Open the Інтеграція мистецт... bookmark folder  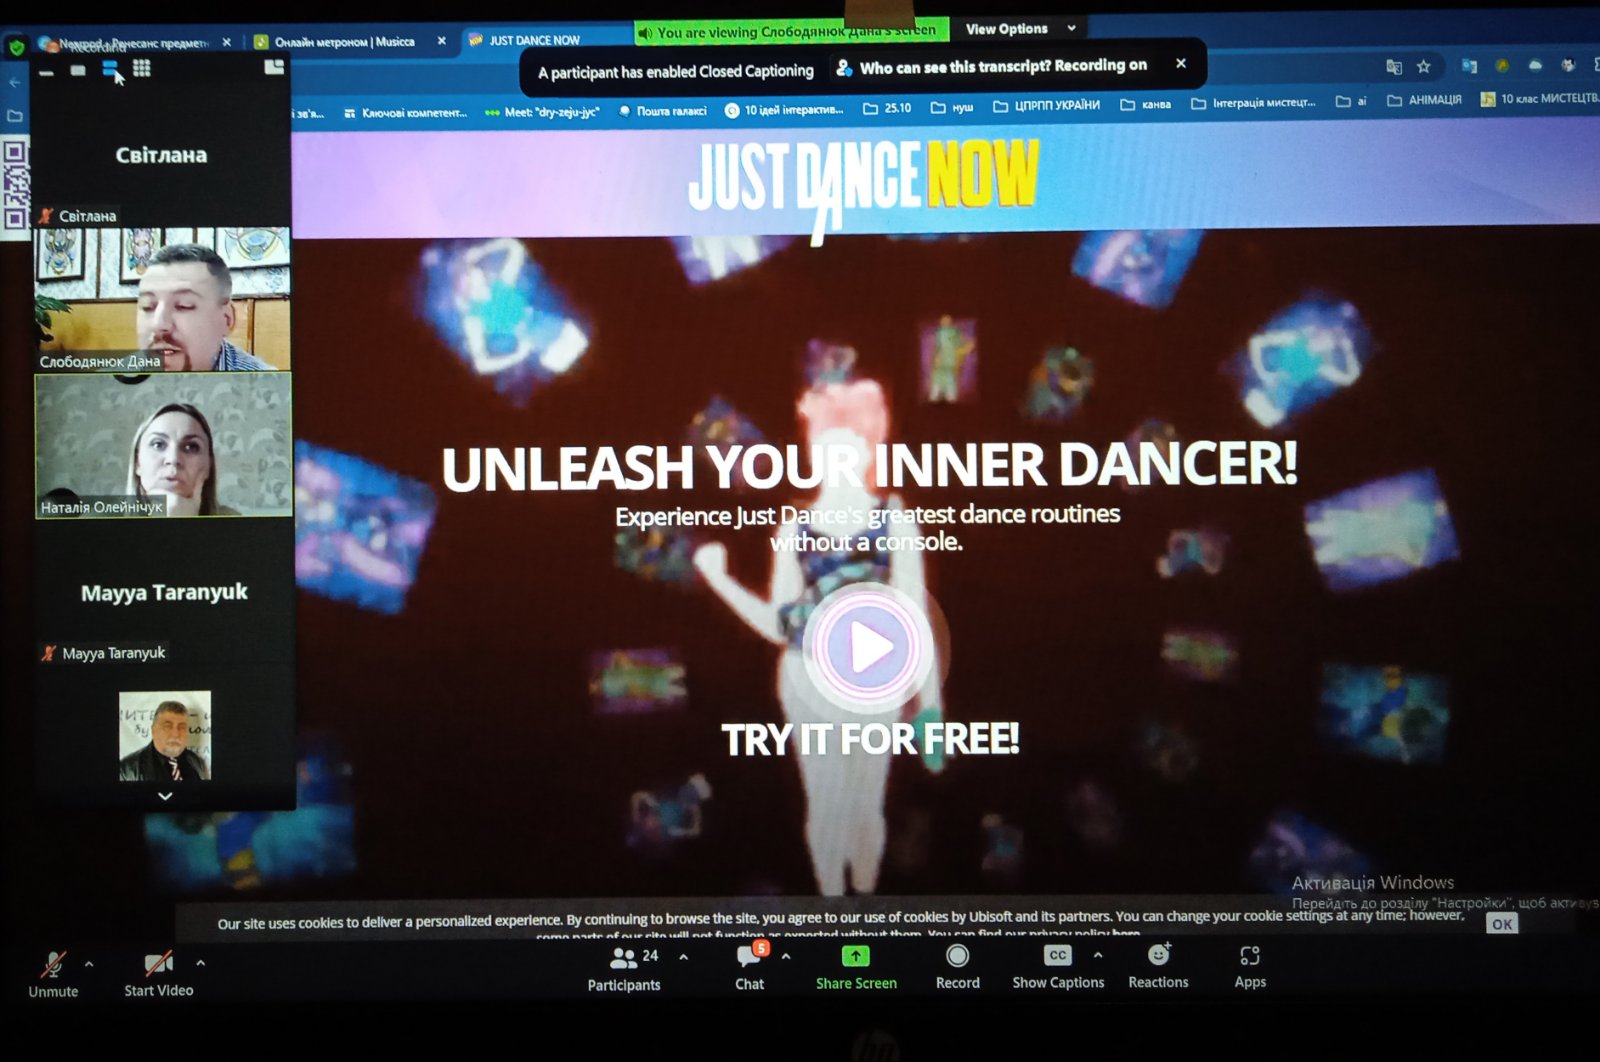[x=1254, y=103]
